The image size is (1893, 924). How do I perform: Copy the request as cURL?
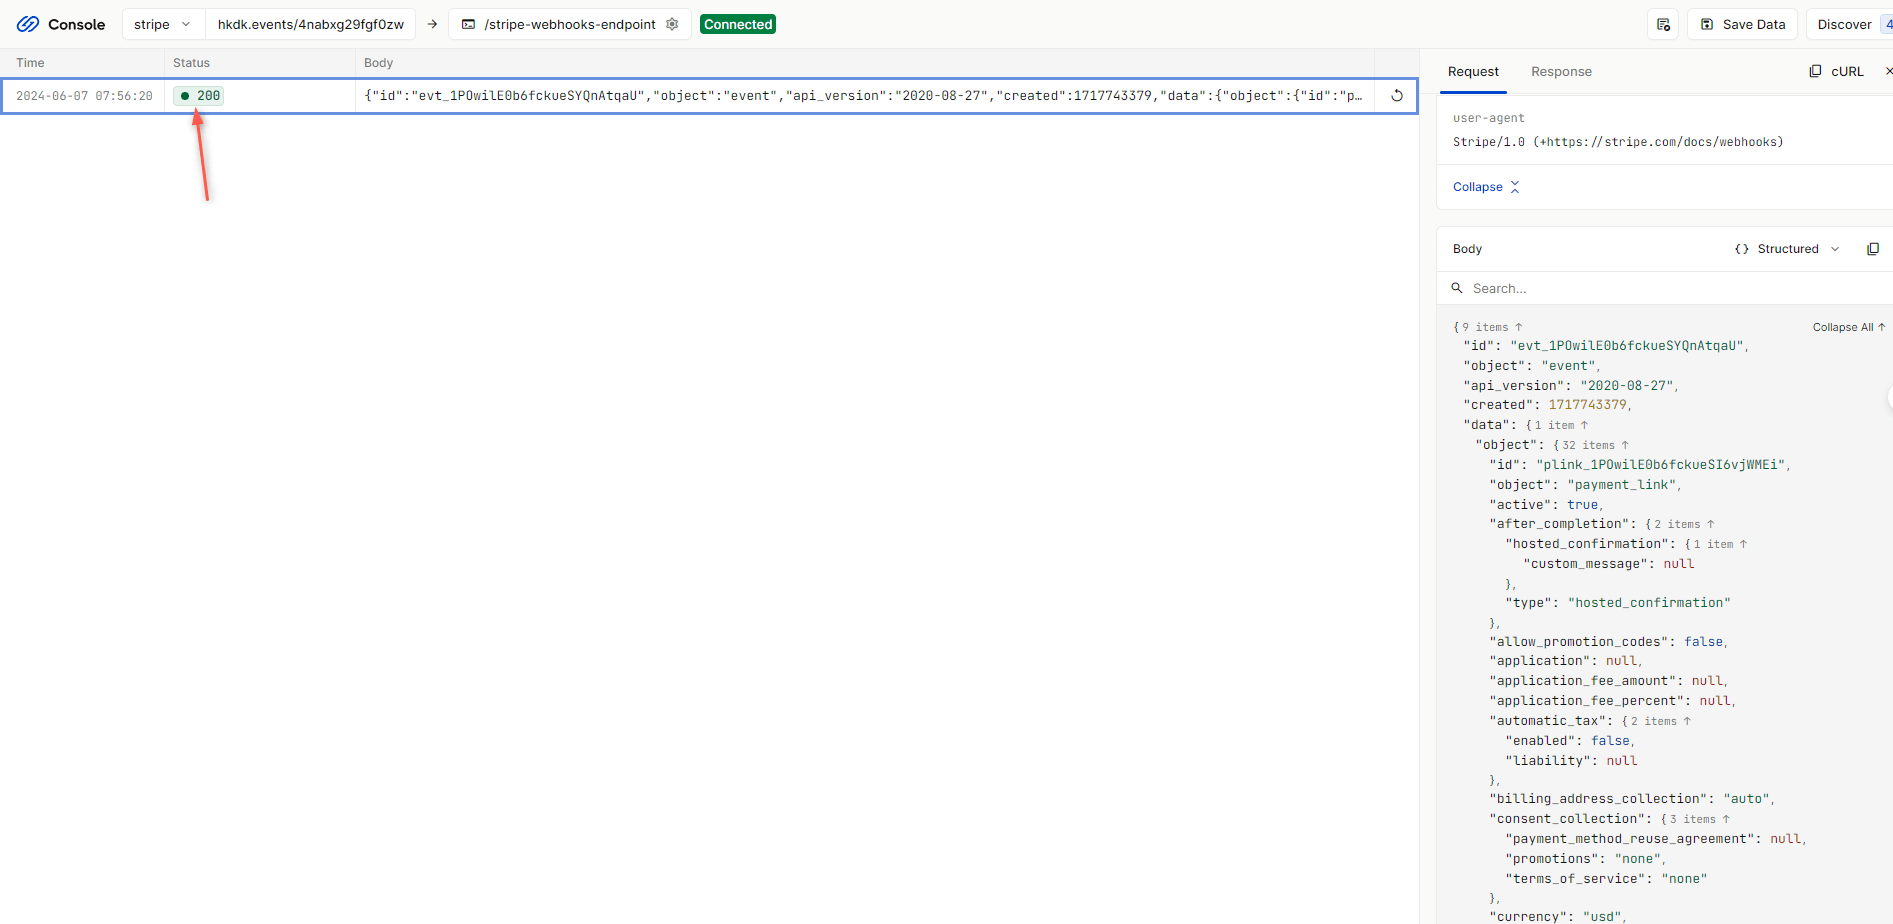1836,71
